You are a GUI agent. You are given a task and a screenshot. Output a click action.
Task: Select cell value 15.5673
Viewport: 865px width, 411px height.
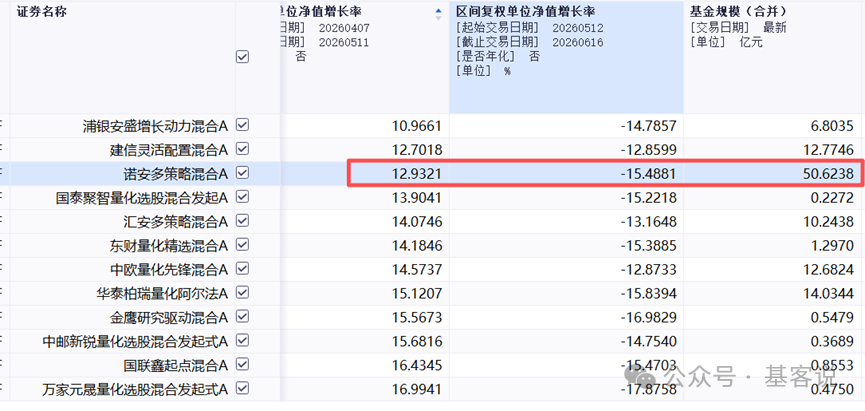[417, 318]
